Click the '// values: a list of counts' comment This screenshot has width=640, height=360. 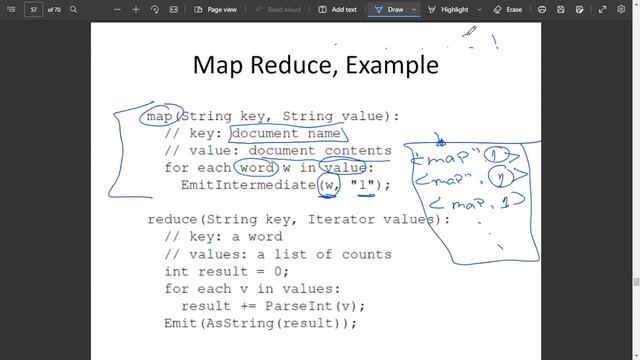[278, 254]
